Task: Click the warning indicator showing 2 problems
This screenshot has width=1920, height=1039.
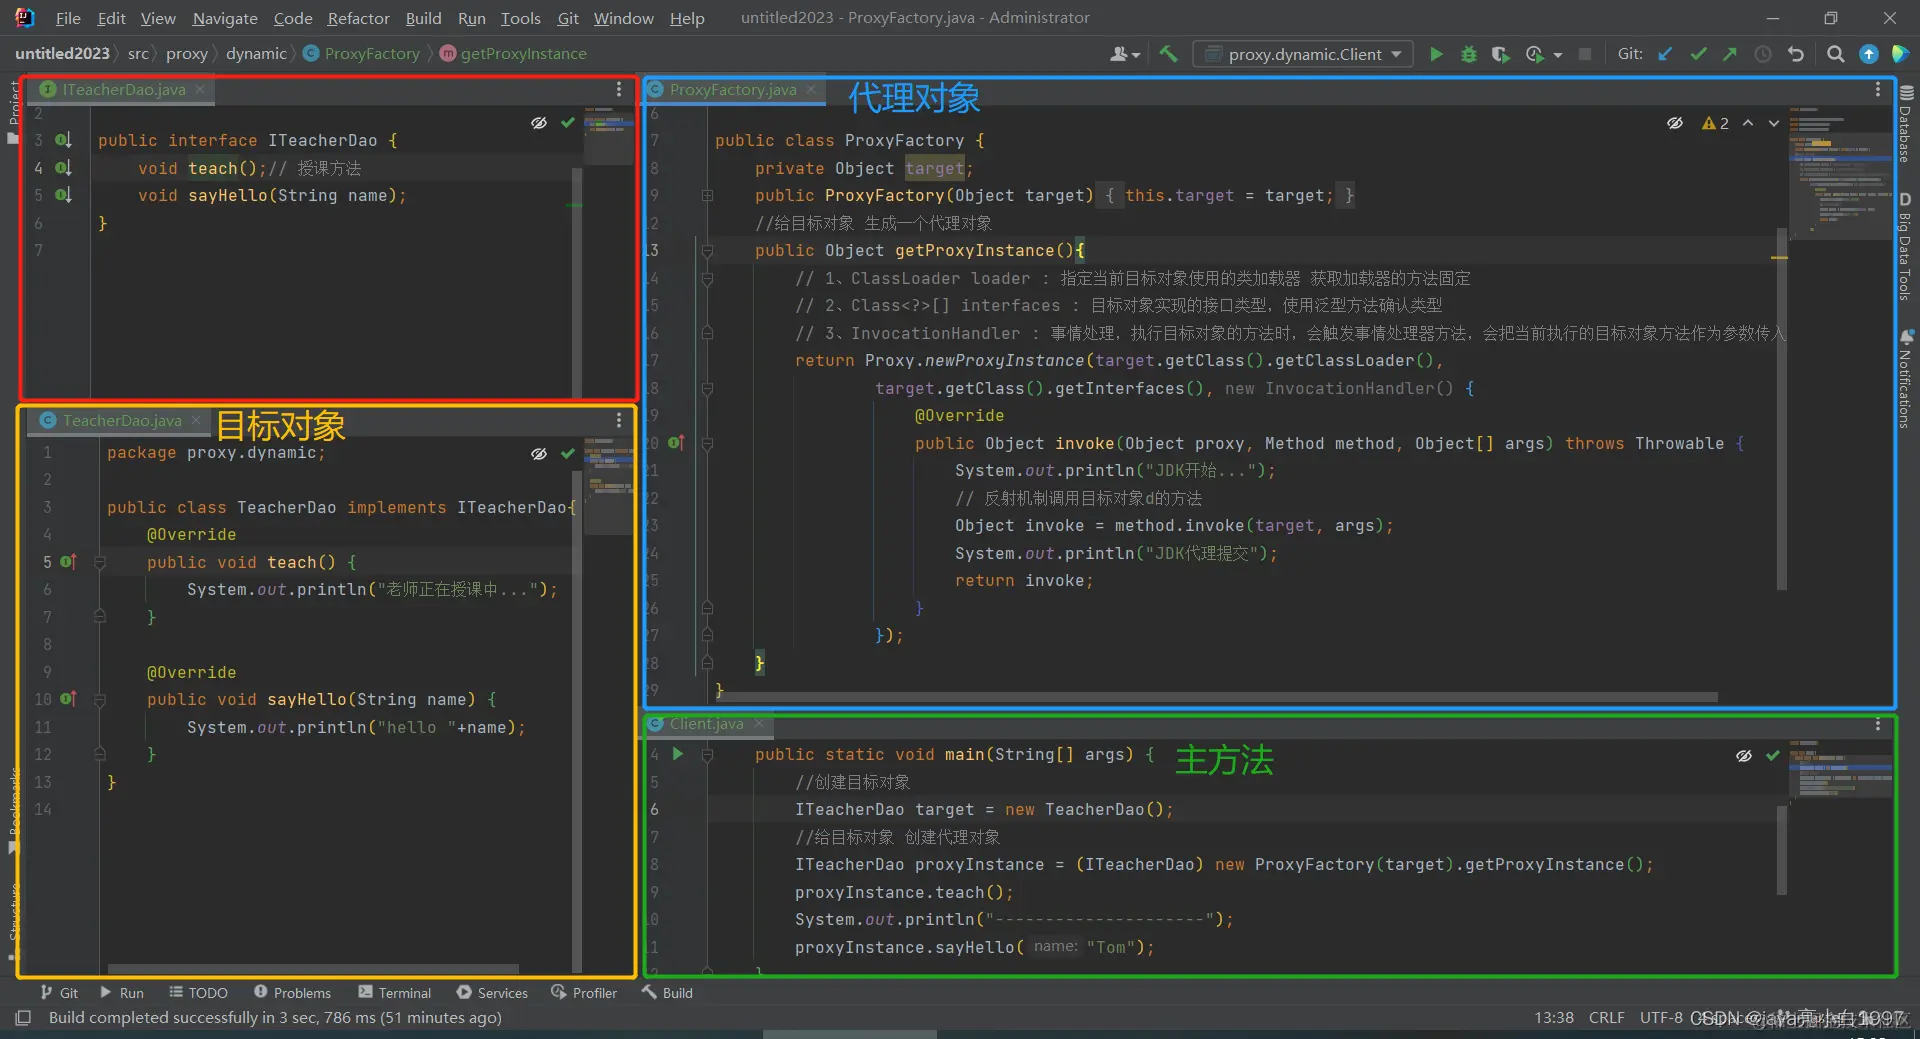Action: (1715, 123)
